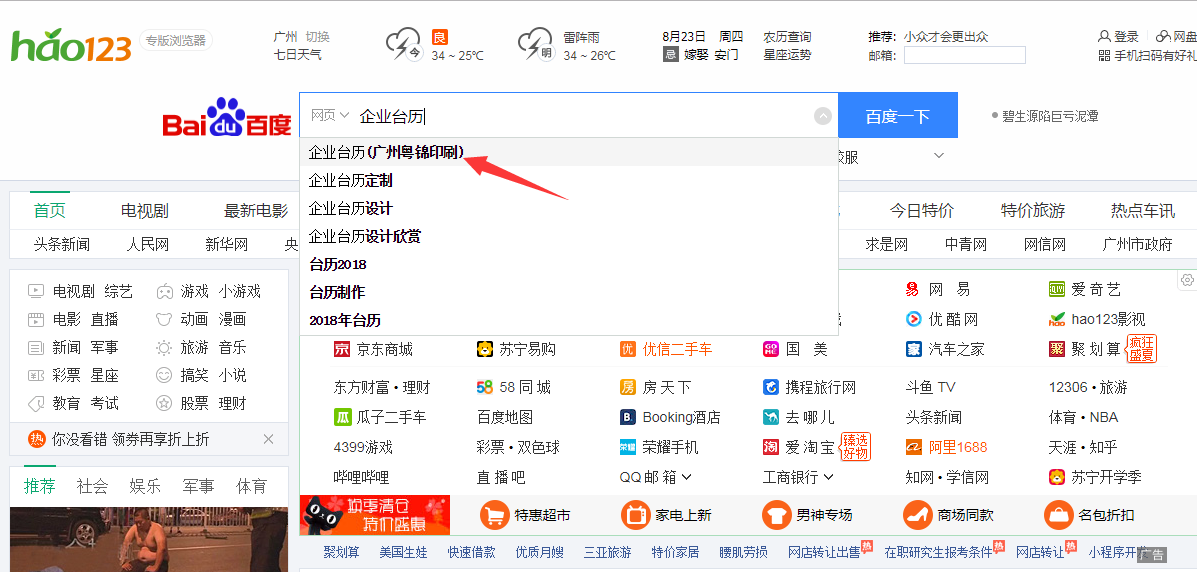Click the 优酷网 icon
Viewport: 1197px width, 572px height.
click(x=914, y=319)
